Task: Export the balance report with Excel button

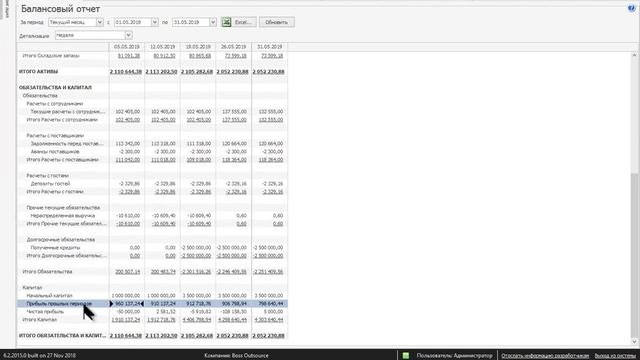Action: 239,22
